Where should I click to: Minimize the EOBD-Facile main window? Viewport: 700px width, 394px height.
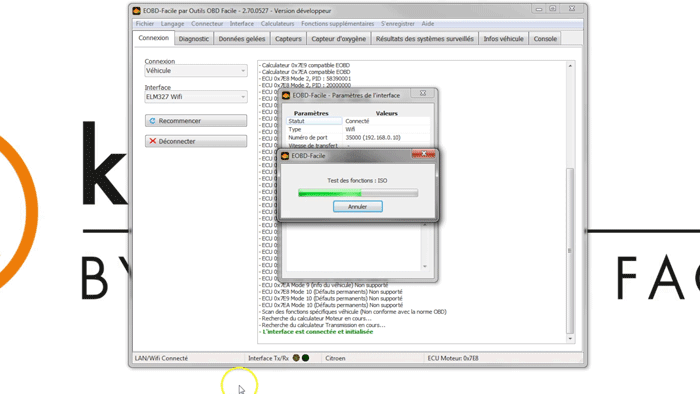tap(538, 9)
